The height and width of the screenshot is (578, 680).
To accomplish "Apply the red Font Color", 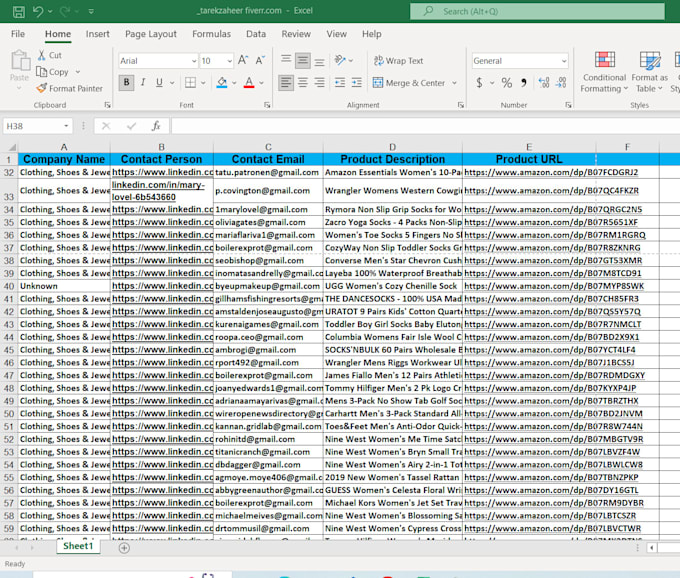I will (249, 82).
